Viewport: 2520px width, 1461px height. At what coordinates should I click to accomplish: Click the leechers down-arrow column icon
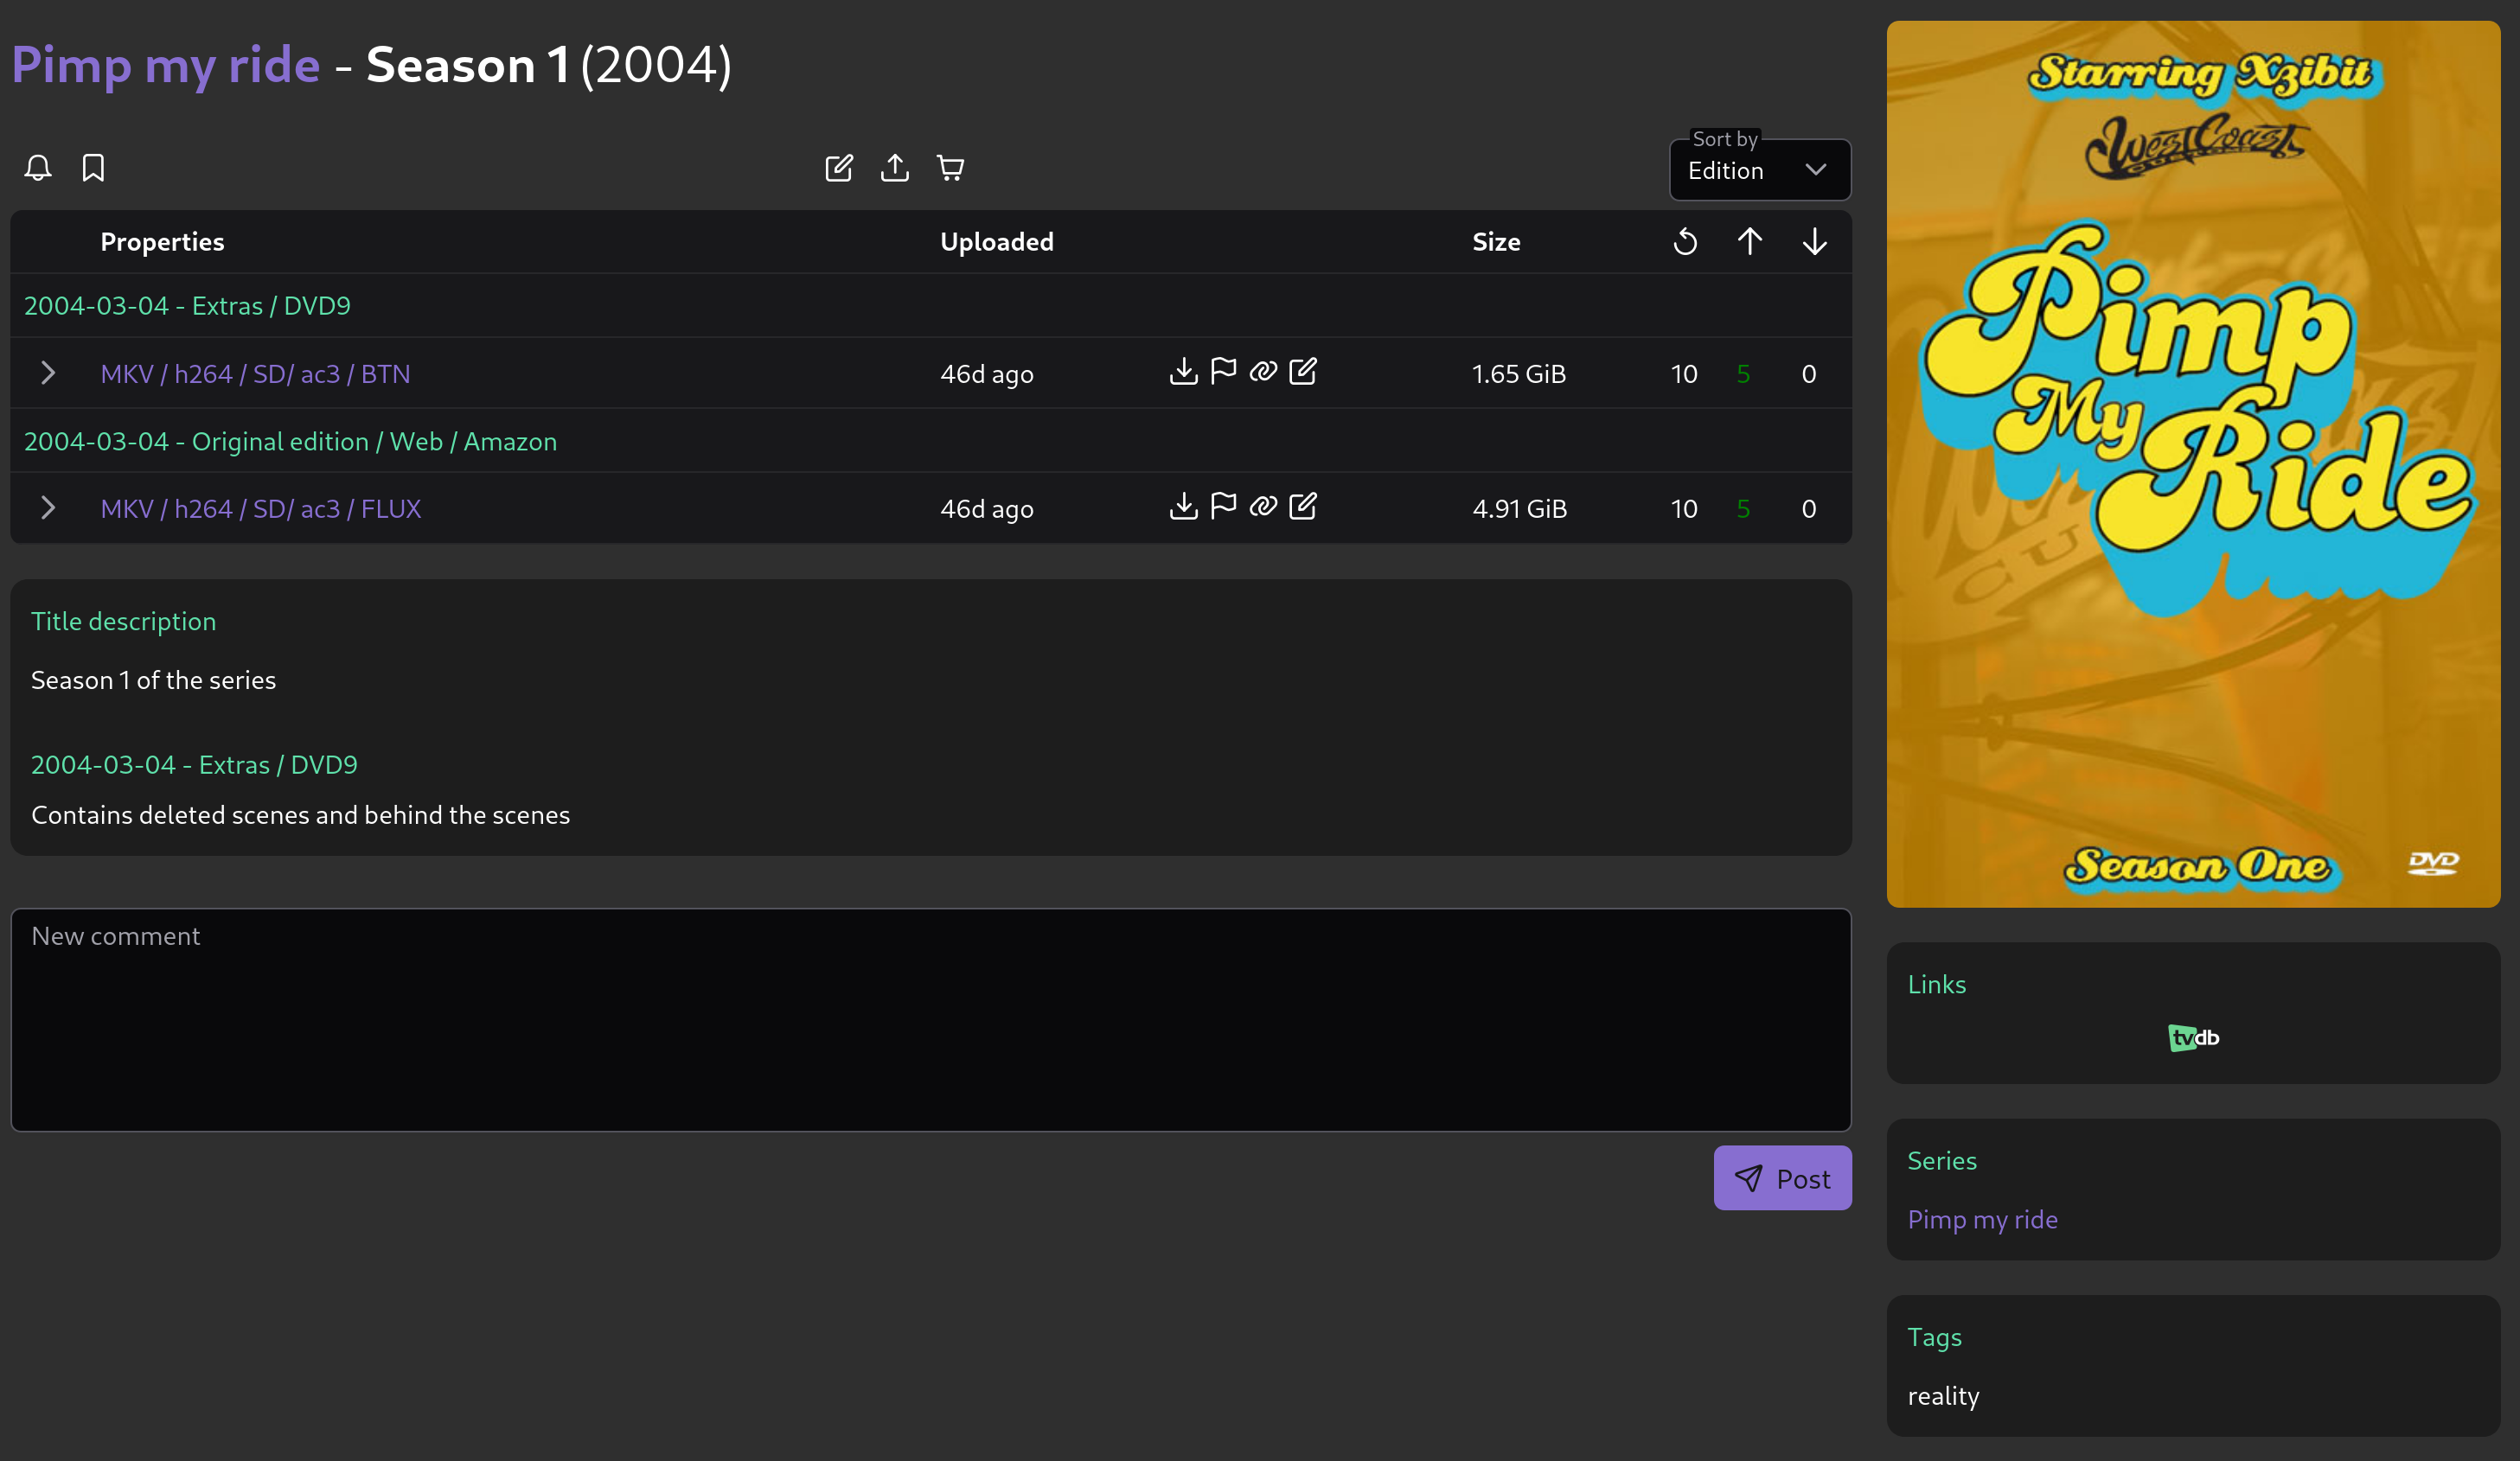tap(1815, 242)
